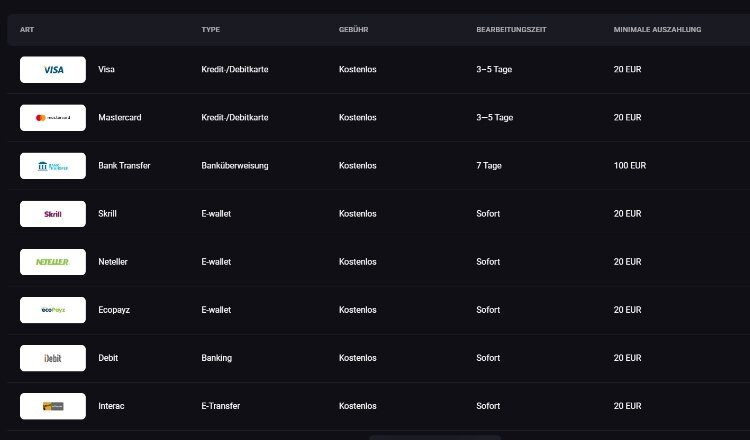The width and height of the screenshot is (750, 440).
Task: Click the Banküberweisung type cell
Action: click(x=235, y=165)
